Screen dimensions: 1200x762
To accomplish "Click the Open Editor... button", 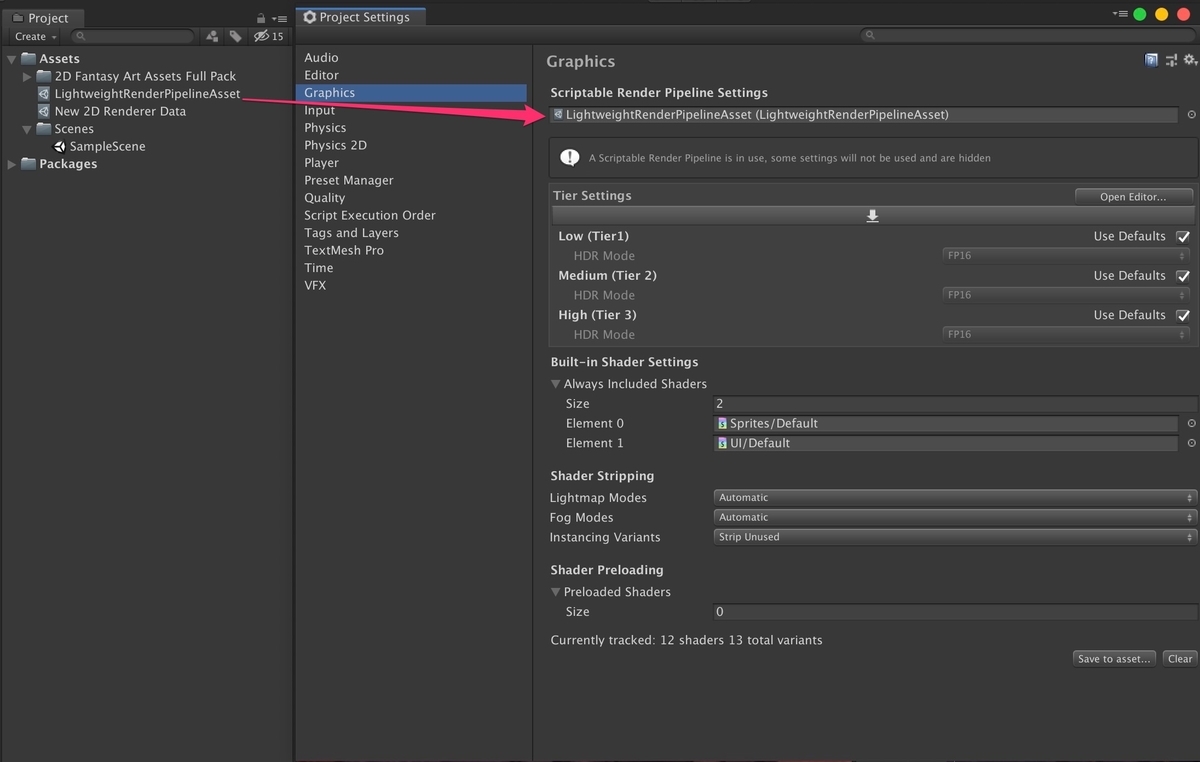I will pyautogui.click(x=1133, y=197).
